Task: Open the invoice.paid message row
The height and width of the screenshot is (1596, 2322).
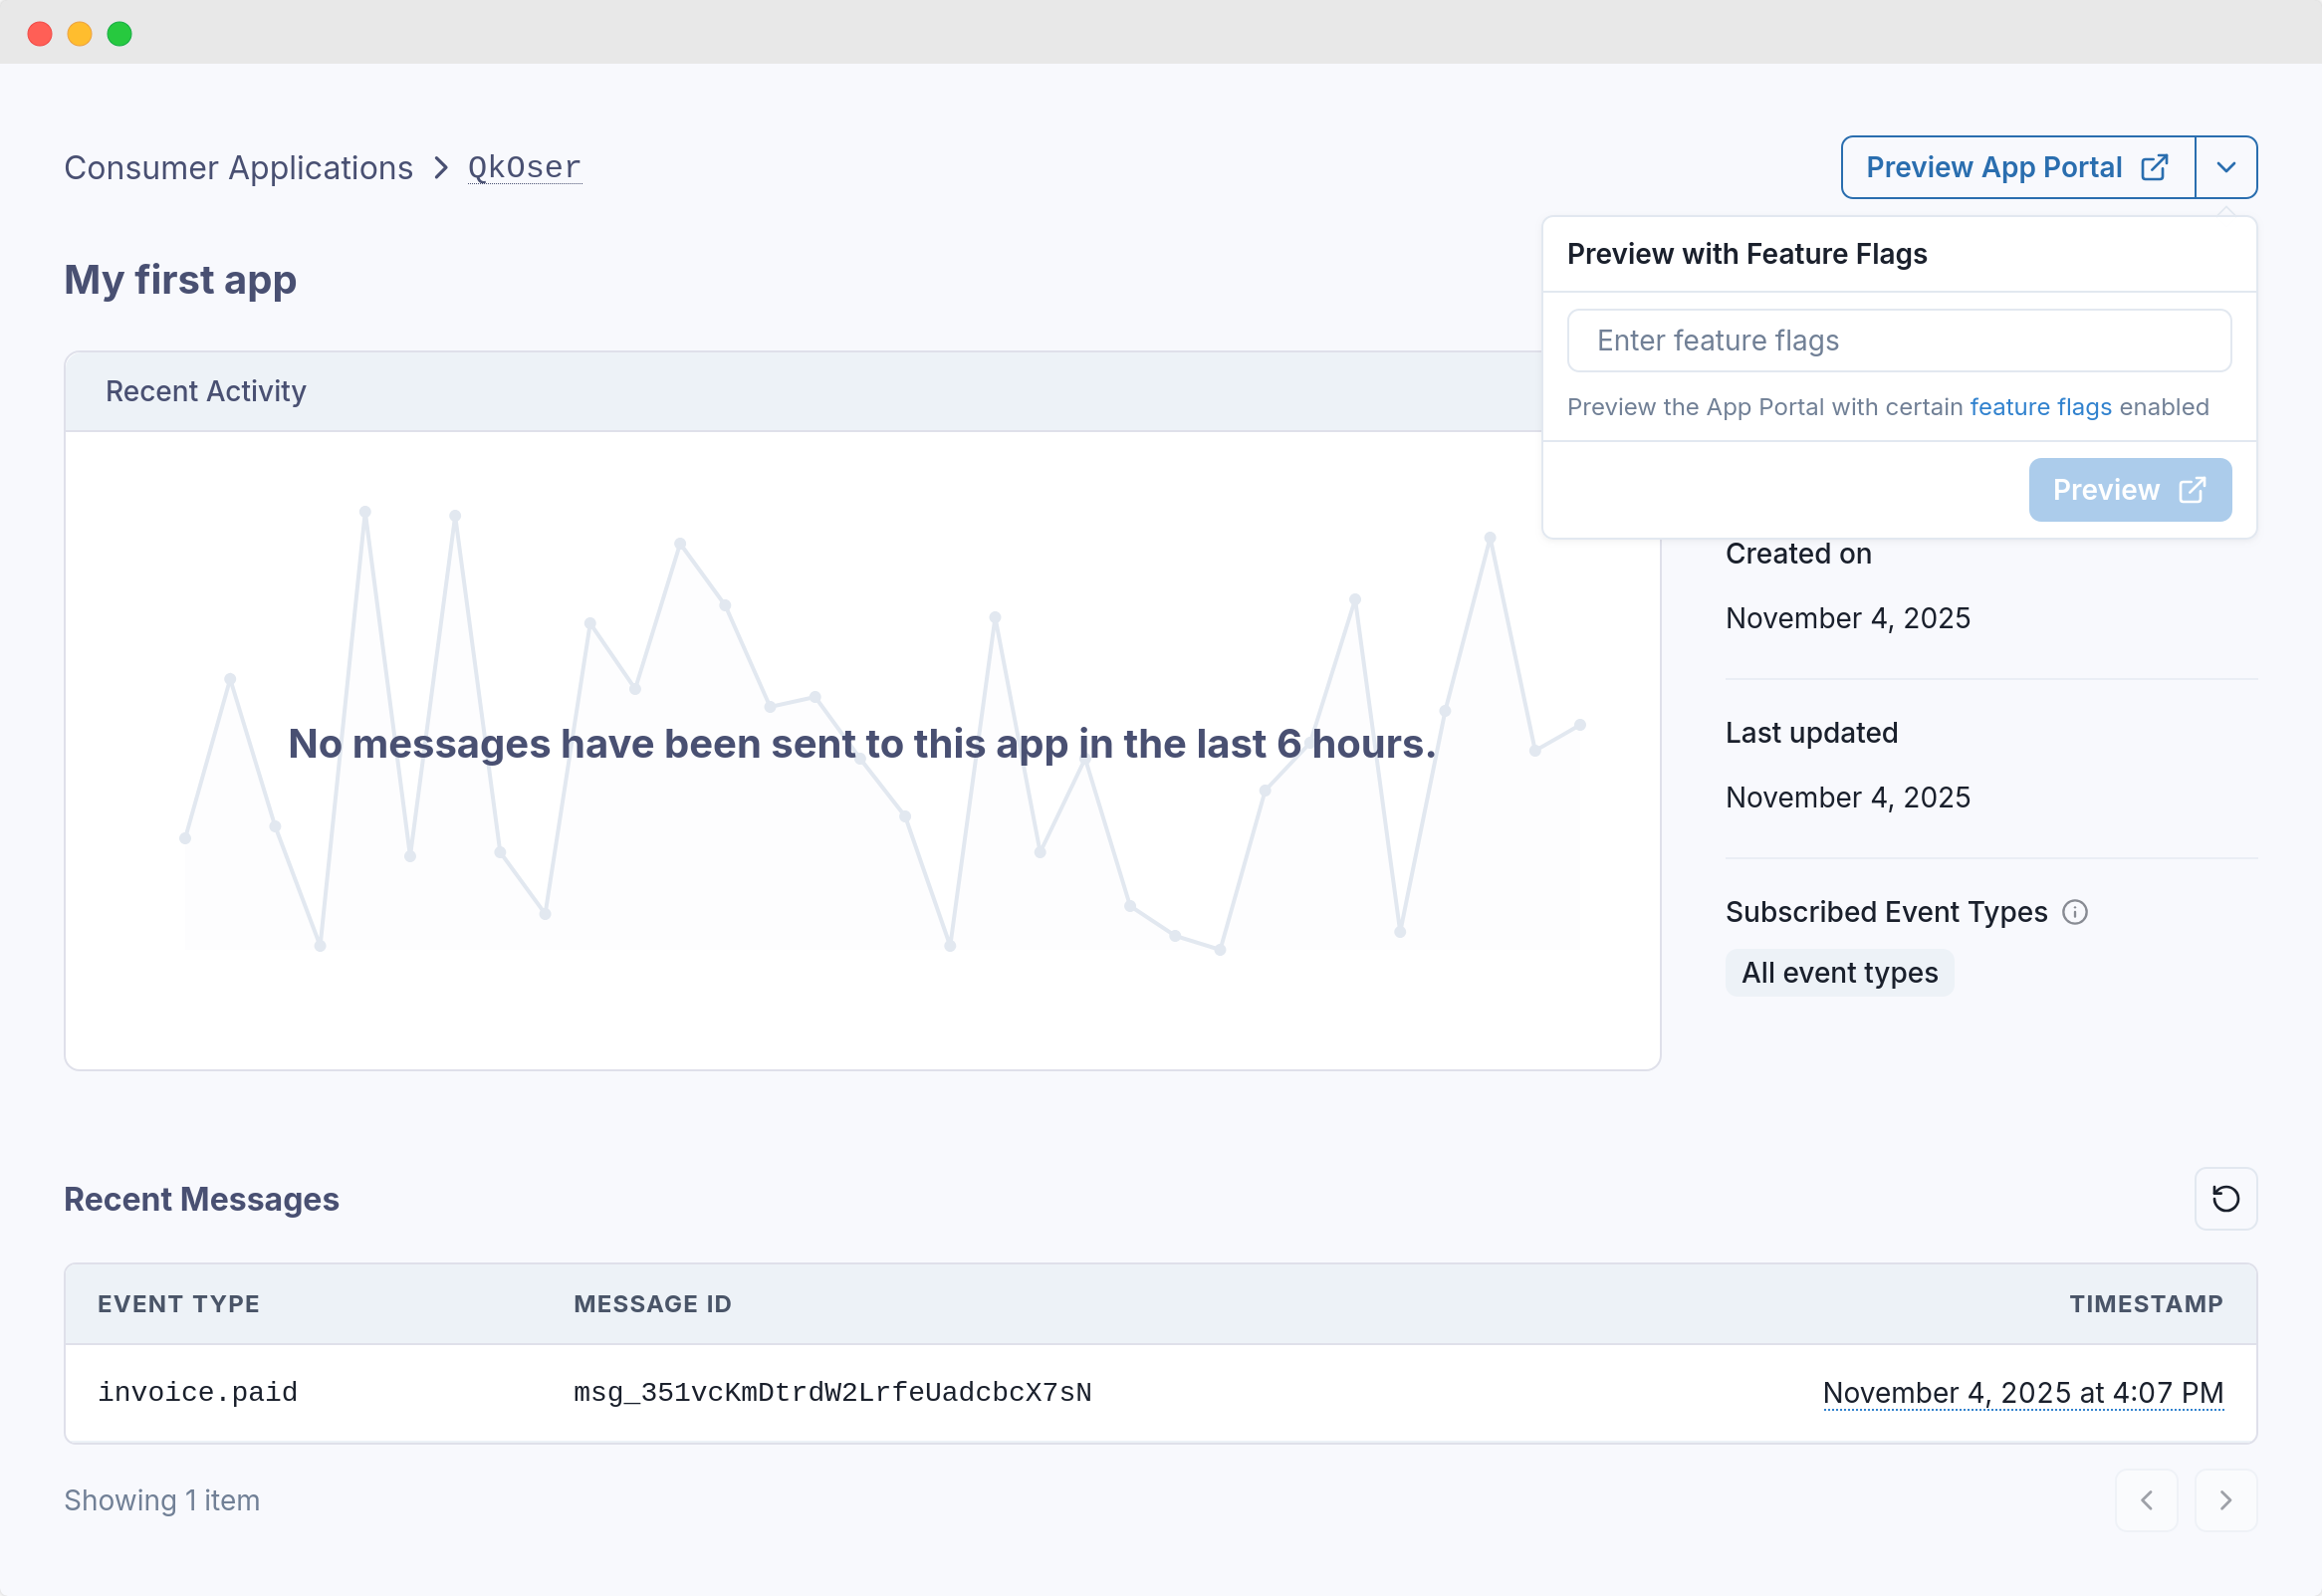Action: pos(198,1392)
